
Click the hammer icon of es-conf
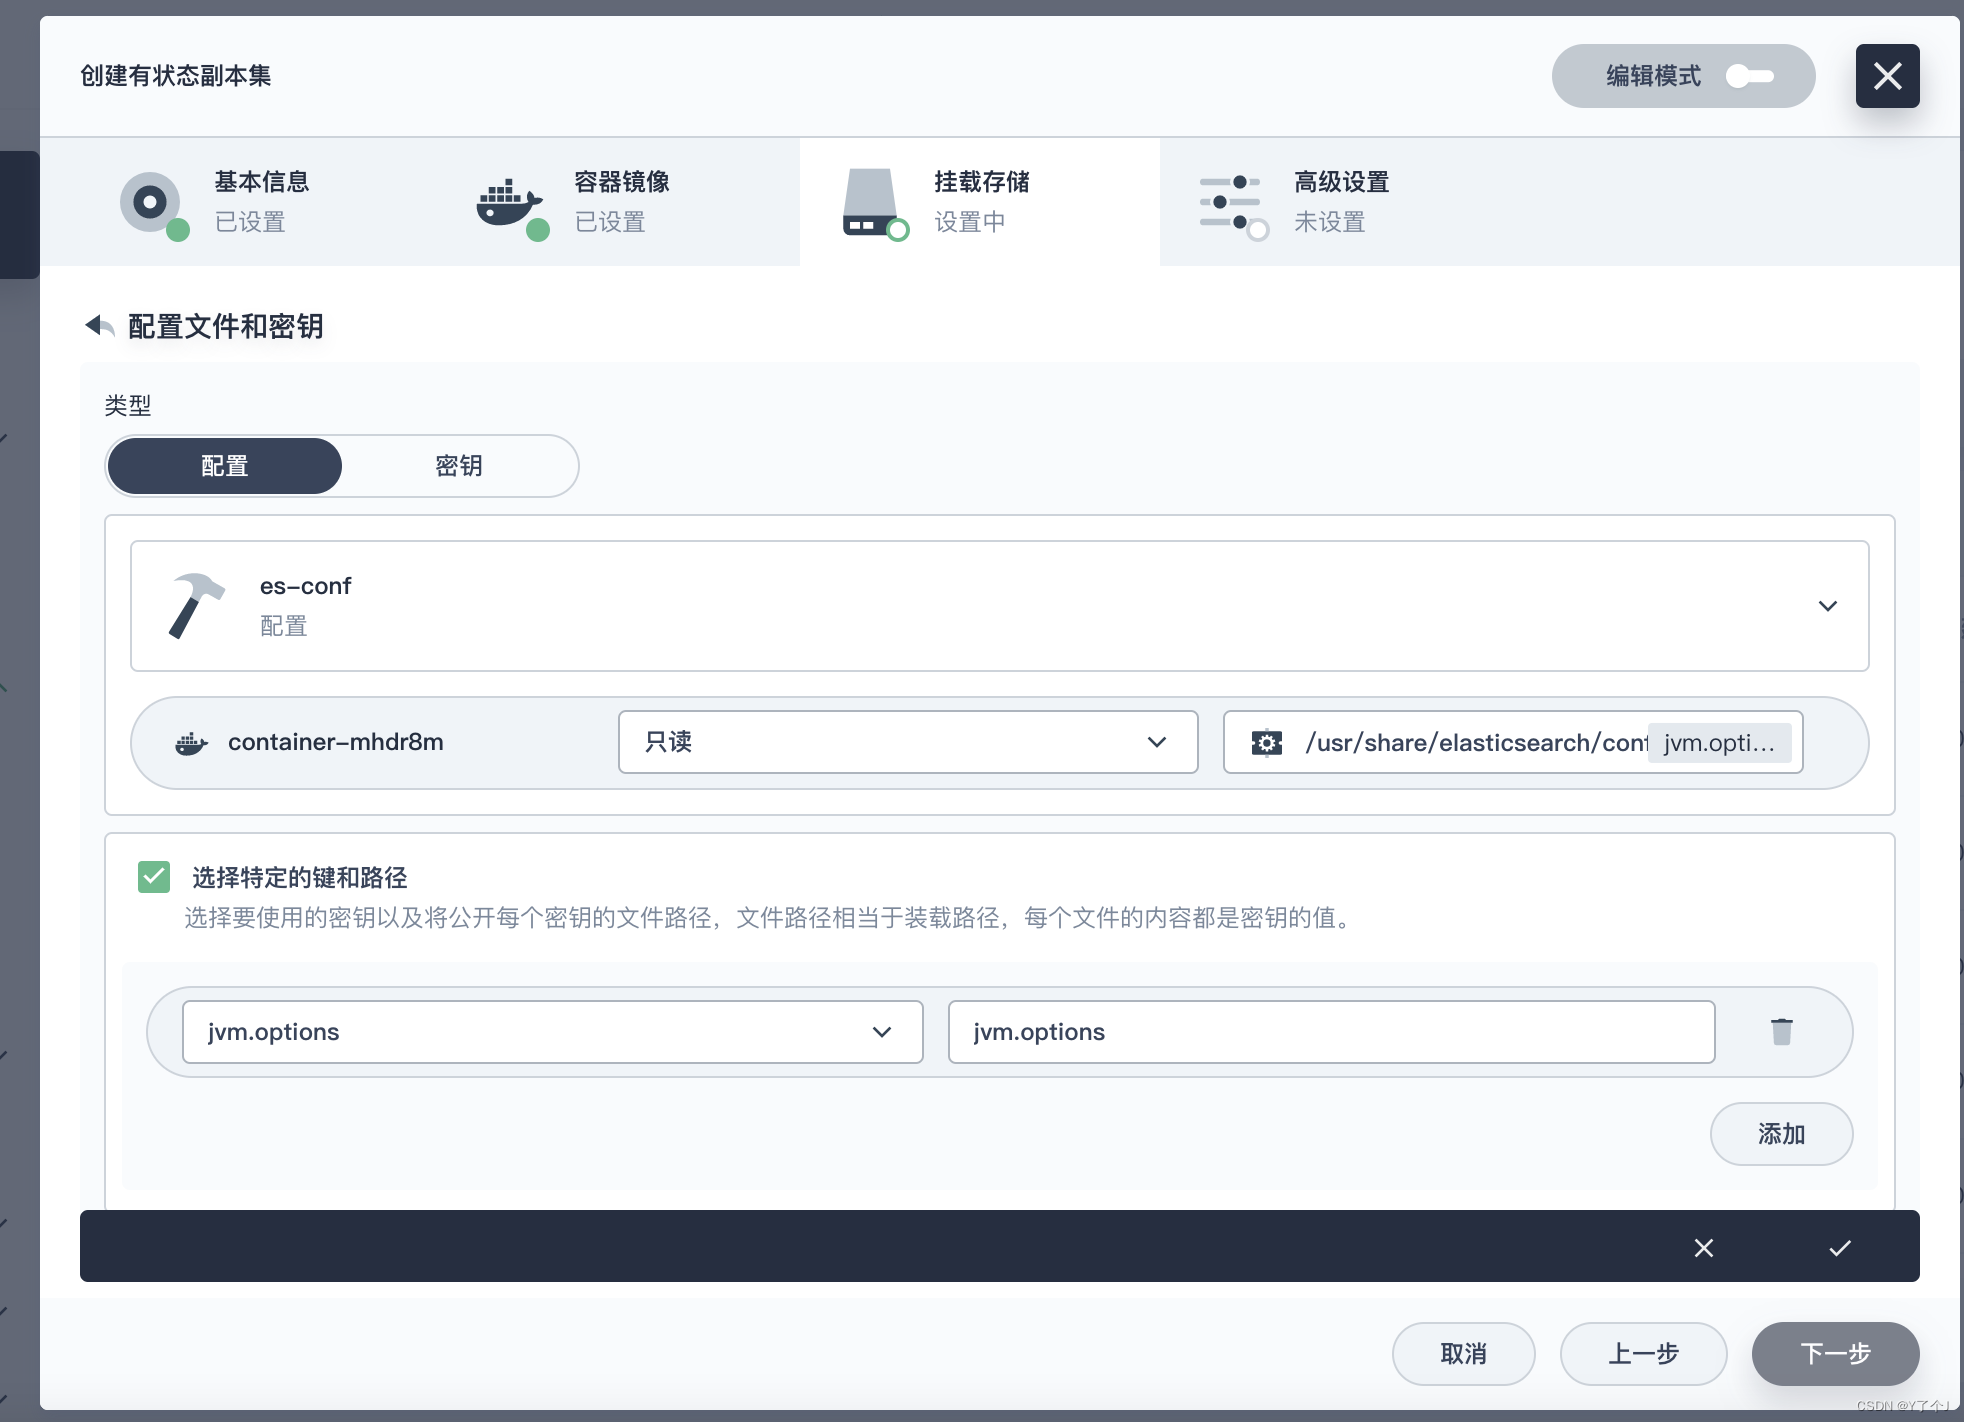click(x=196, y=605)
